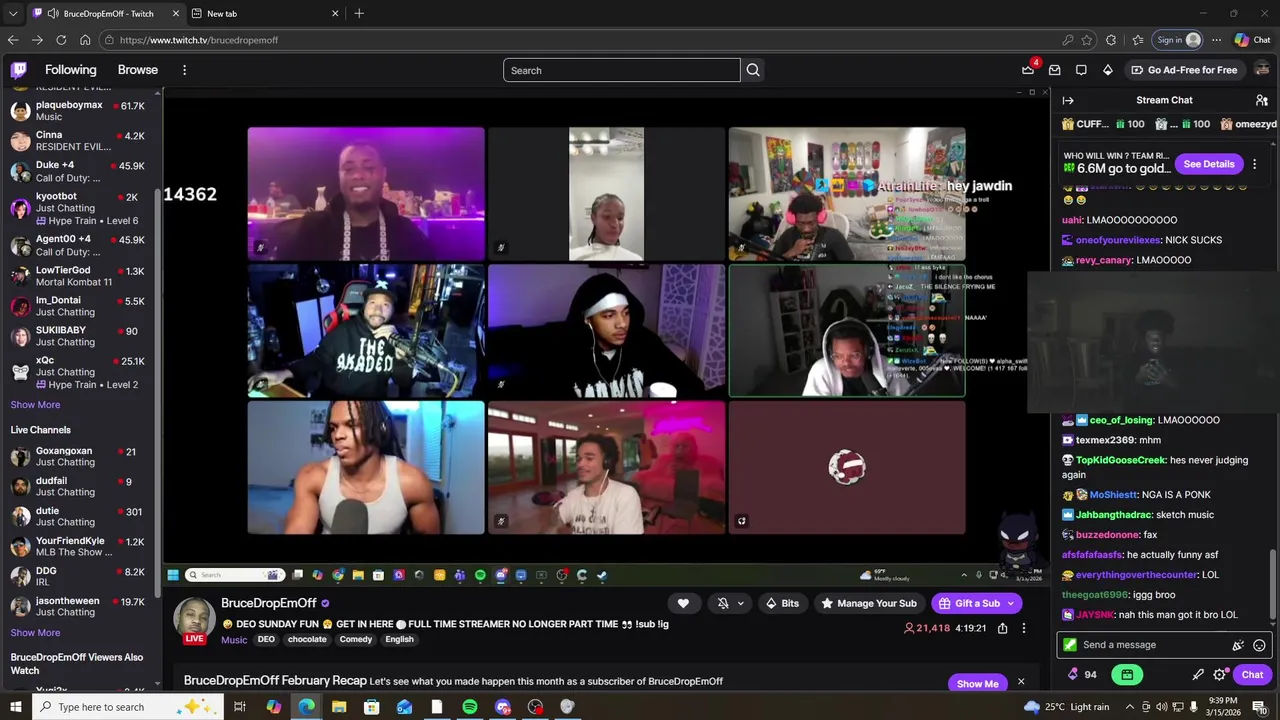Click the Twitch search magnifier button

pyautogui.click(x=753, y=70)
